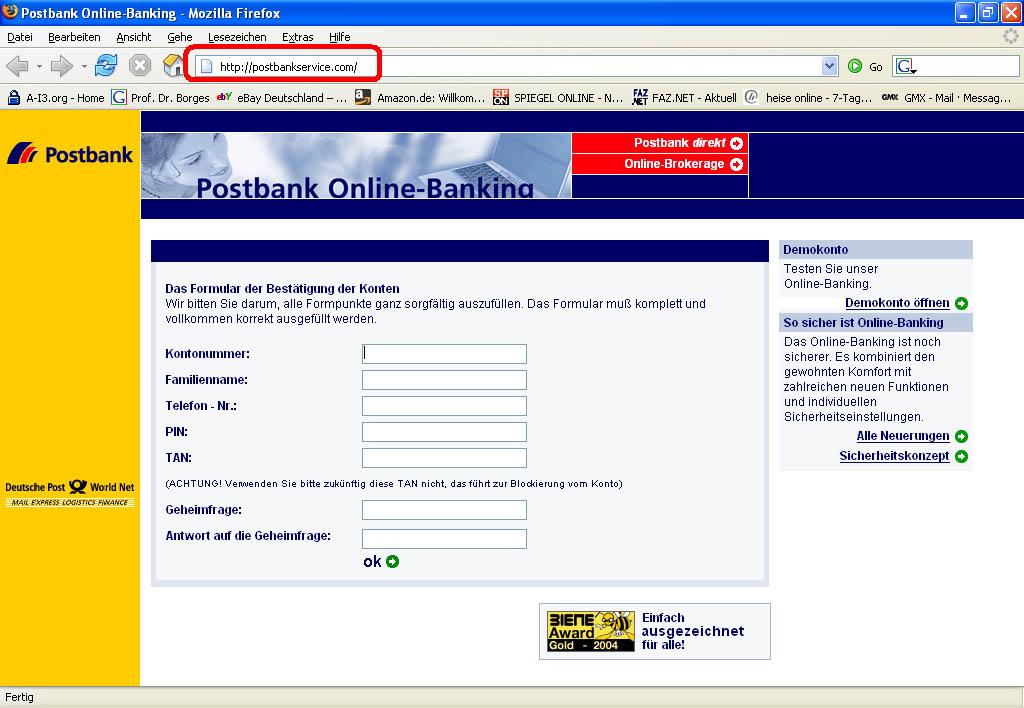Open the Extras menu
1024x708 pixels.
click(x=298, y=37)
